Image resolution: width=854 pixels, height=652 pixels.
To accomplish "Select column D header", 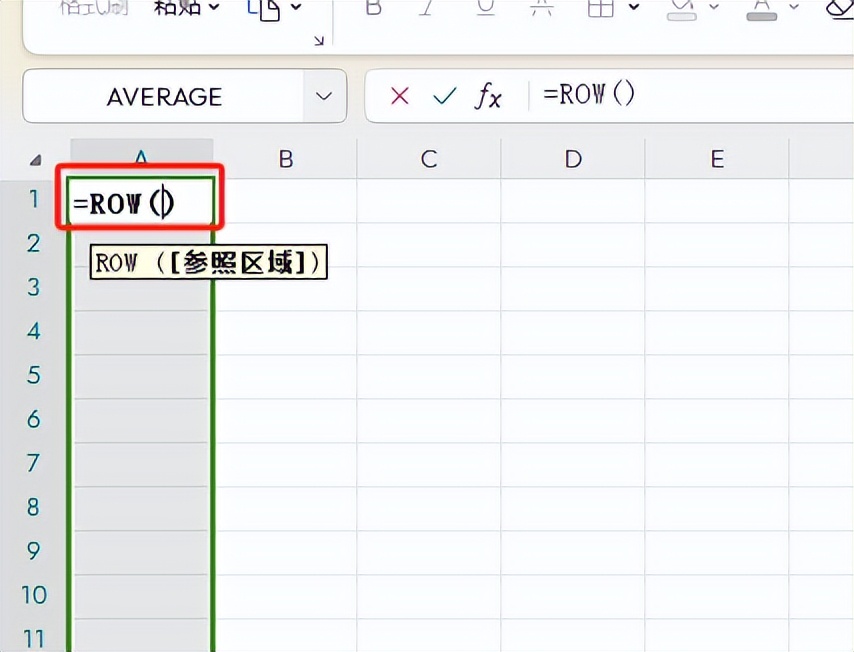I will (572, 159).
